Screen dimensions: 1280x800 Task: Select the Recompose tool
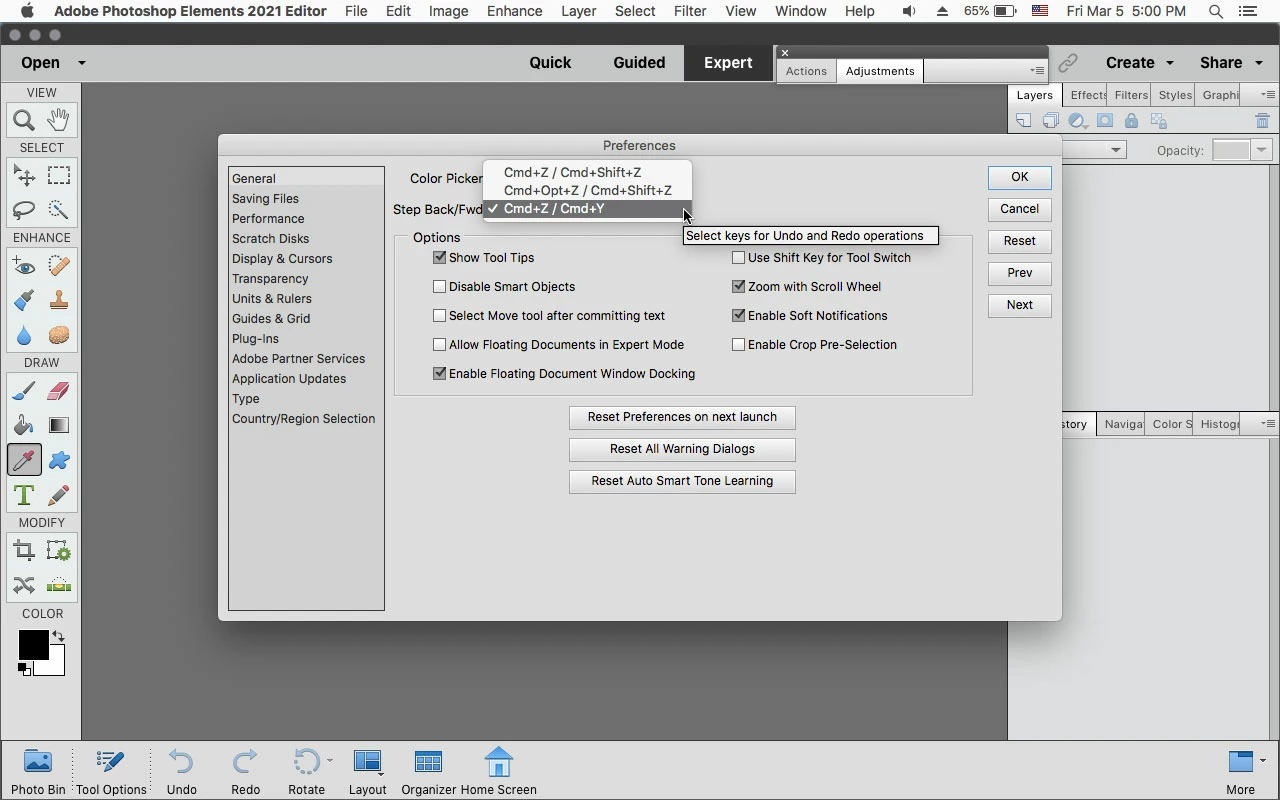click(x=59, y=551)
